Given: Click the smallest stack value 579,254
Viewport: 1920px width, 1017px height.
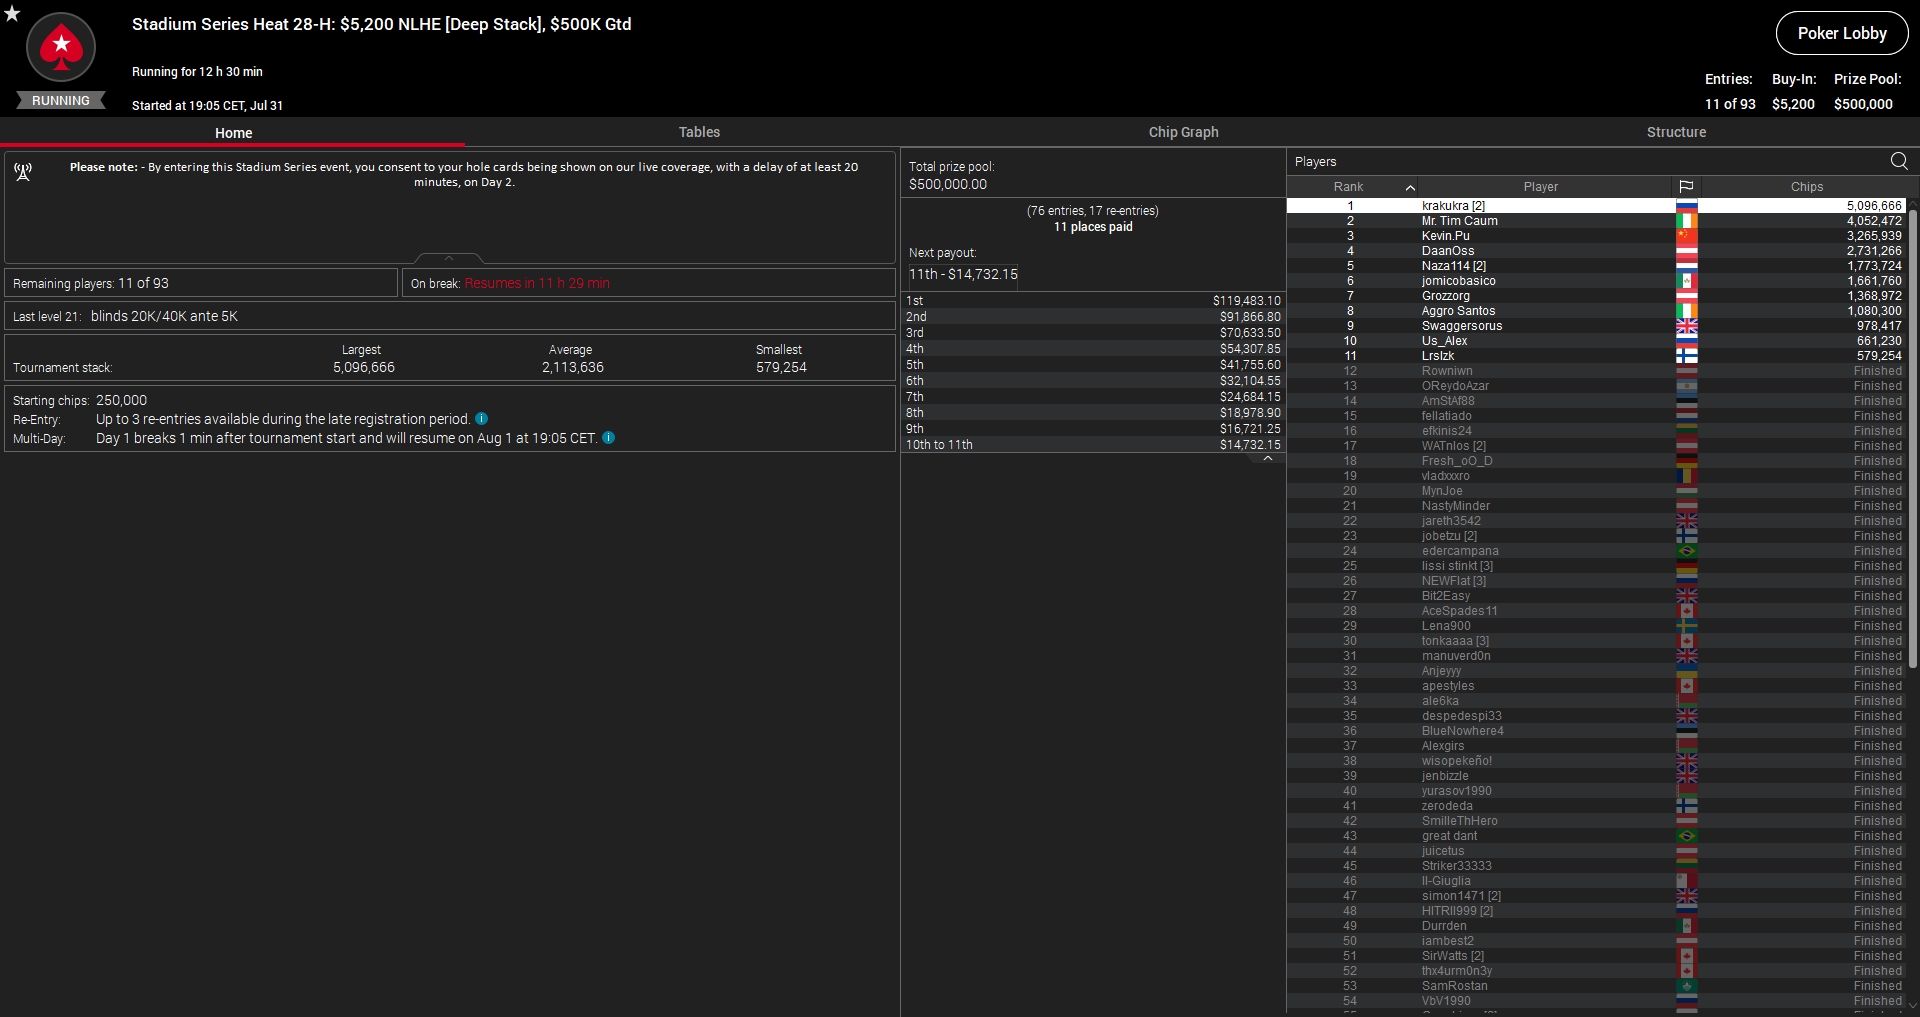Looking at the screenshot, I should click(781, 368).
